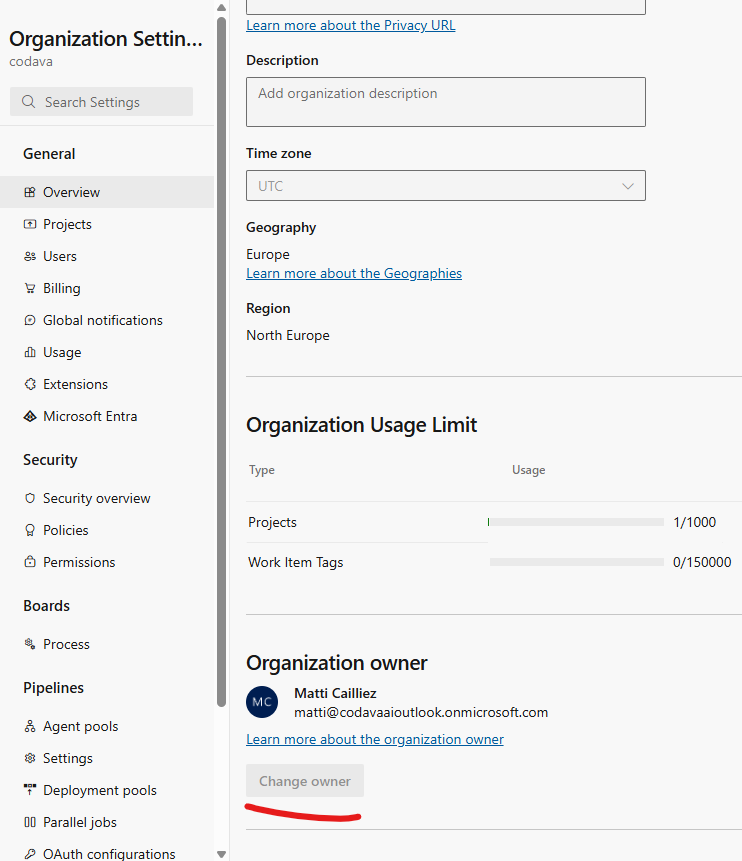Image resolution: width=742 pixels, height=861 pixels.
Task: Open Deployment pools page
Action: pyautogui.click(x=107, y=790)
